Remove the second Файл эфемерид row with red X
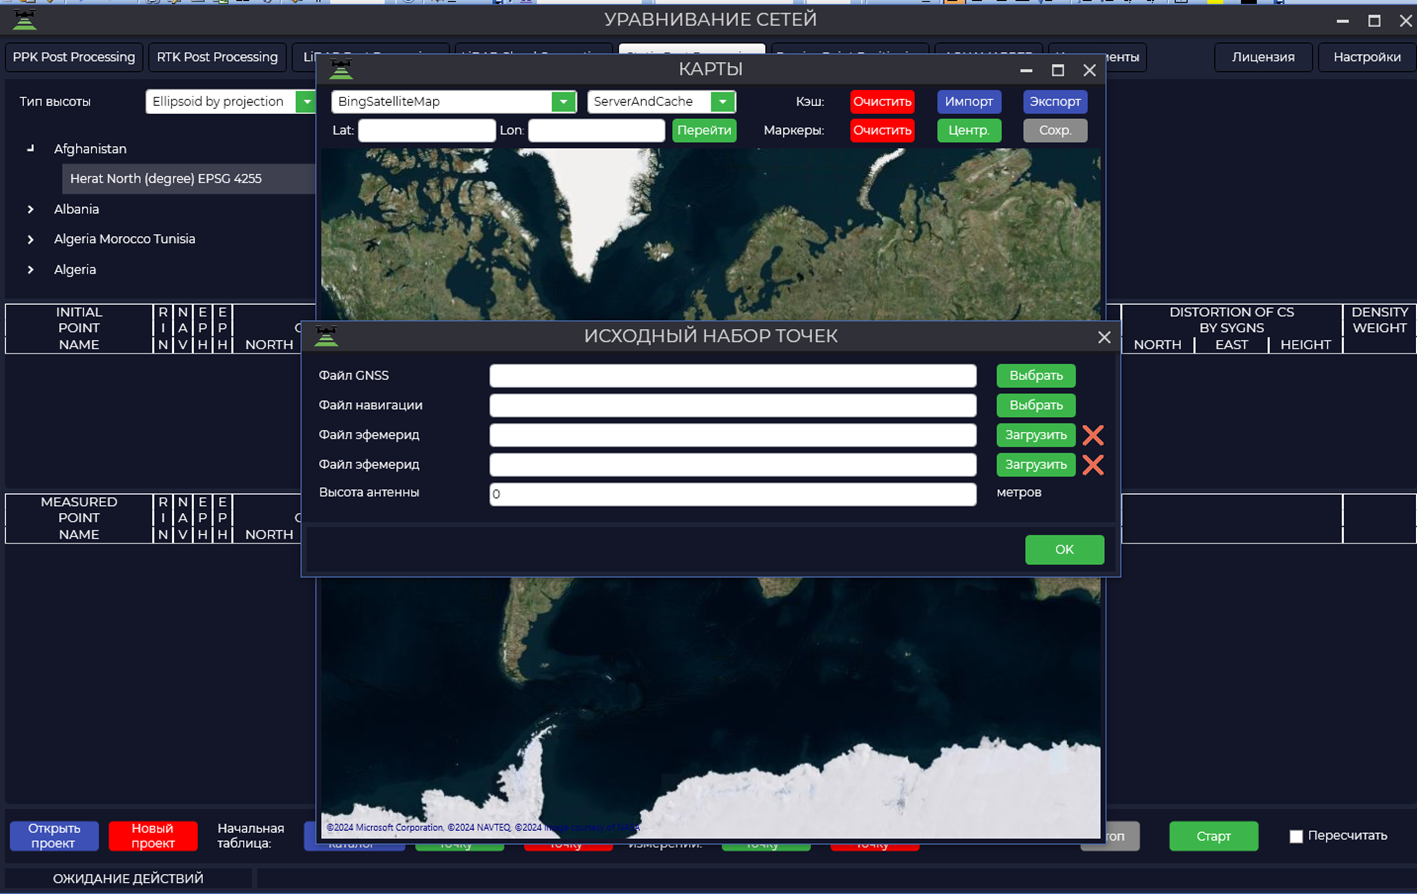 point(1093,465)
